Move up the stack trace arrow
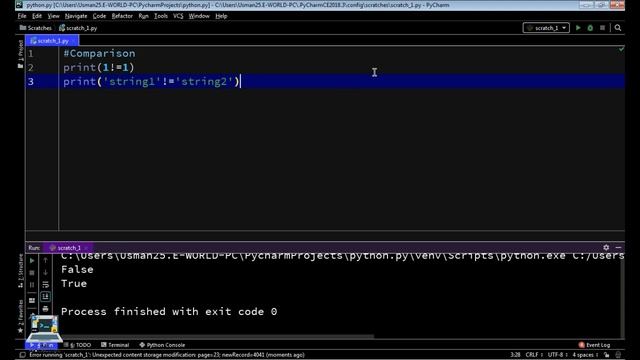640x360 pixels. (45, 260)
